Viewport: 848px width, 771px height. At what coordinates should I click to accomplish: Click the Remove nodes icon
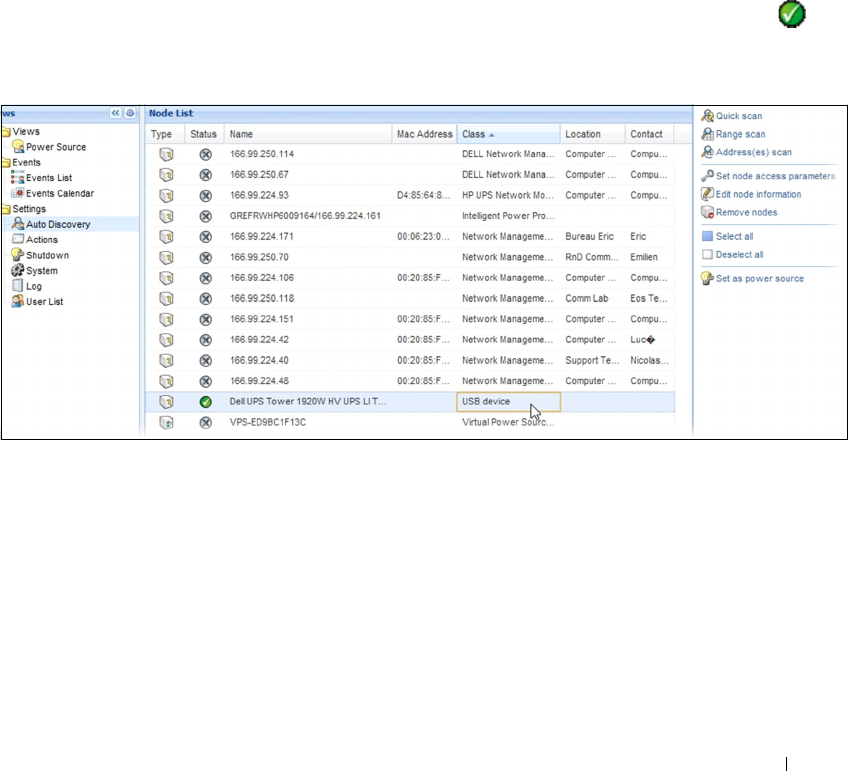707,212
